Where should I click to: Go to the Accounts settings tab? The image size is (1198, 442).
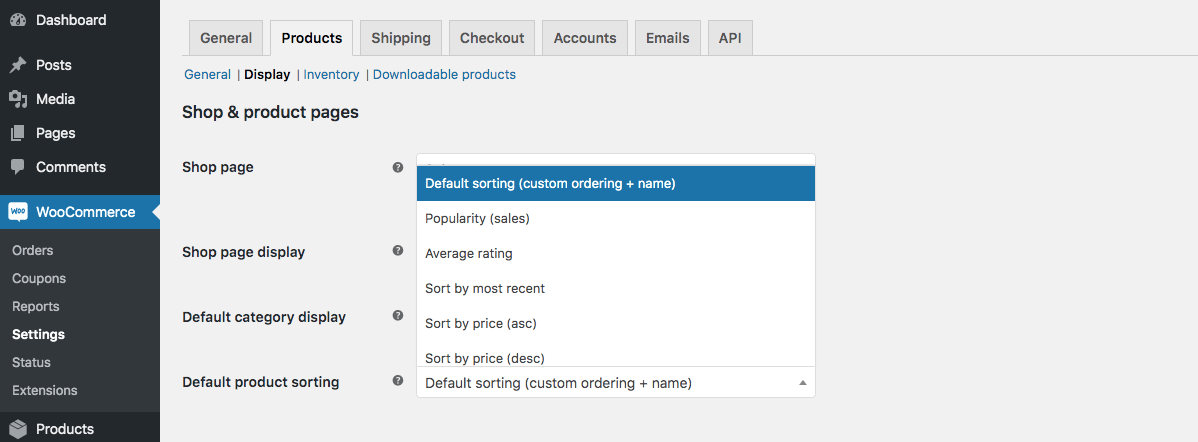(x=585, y=38)
